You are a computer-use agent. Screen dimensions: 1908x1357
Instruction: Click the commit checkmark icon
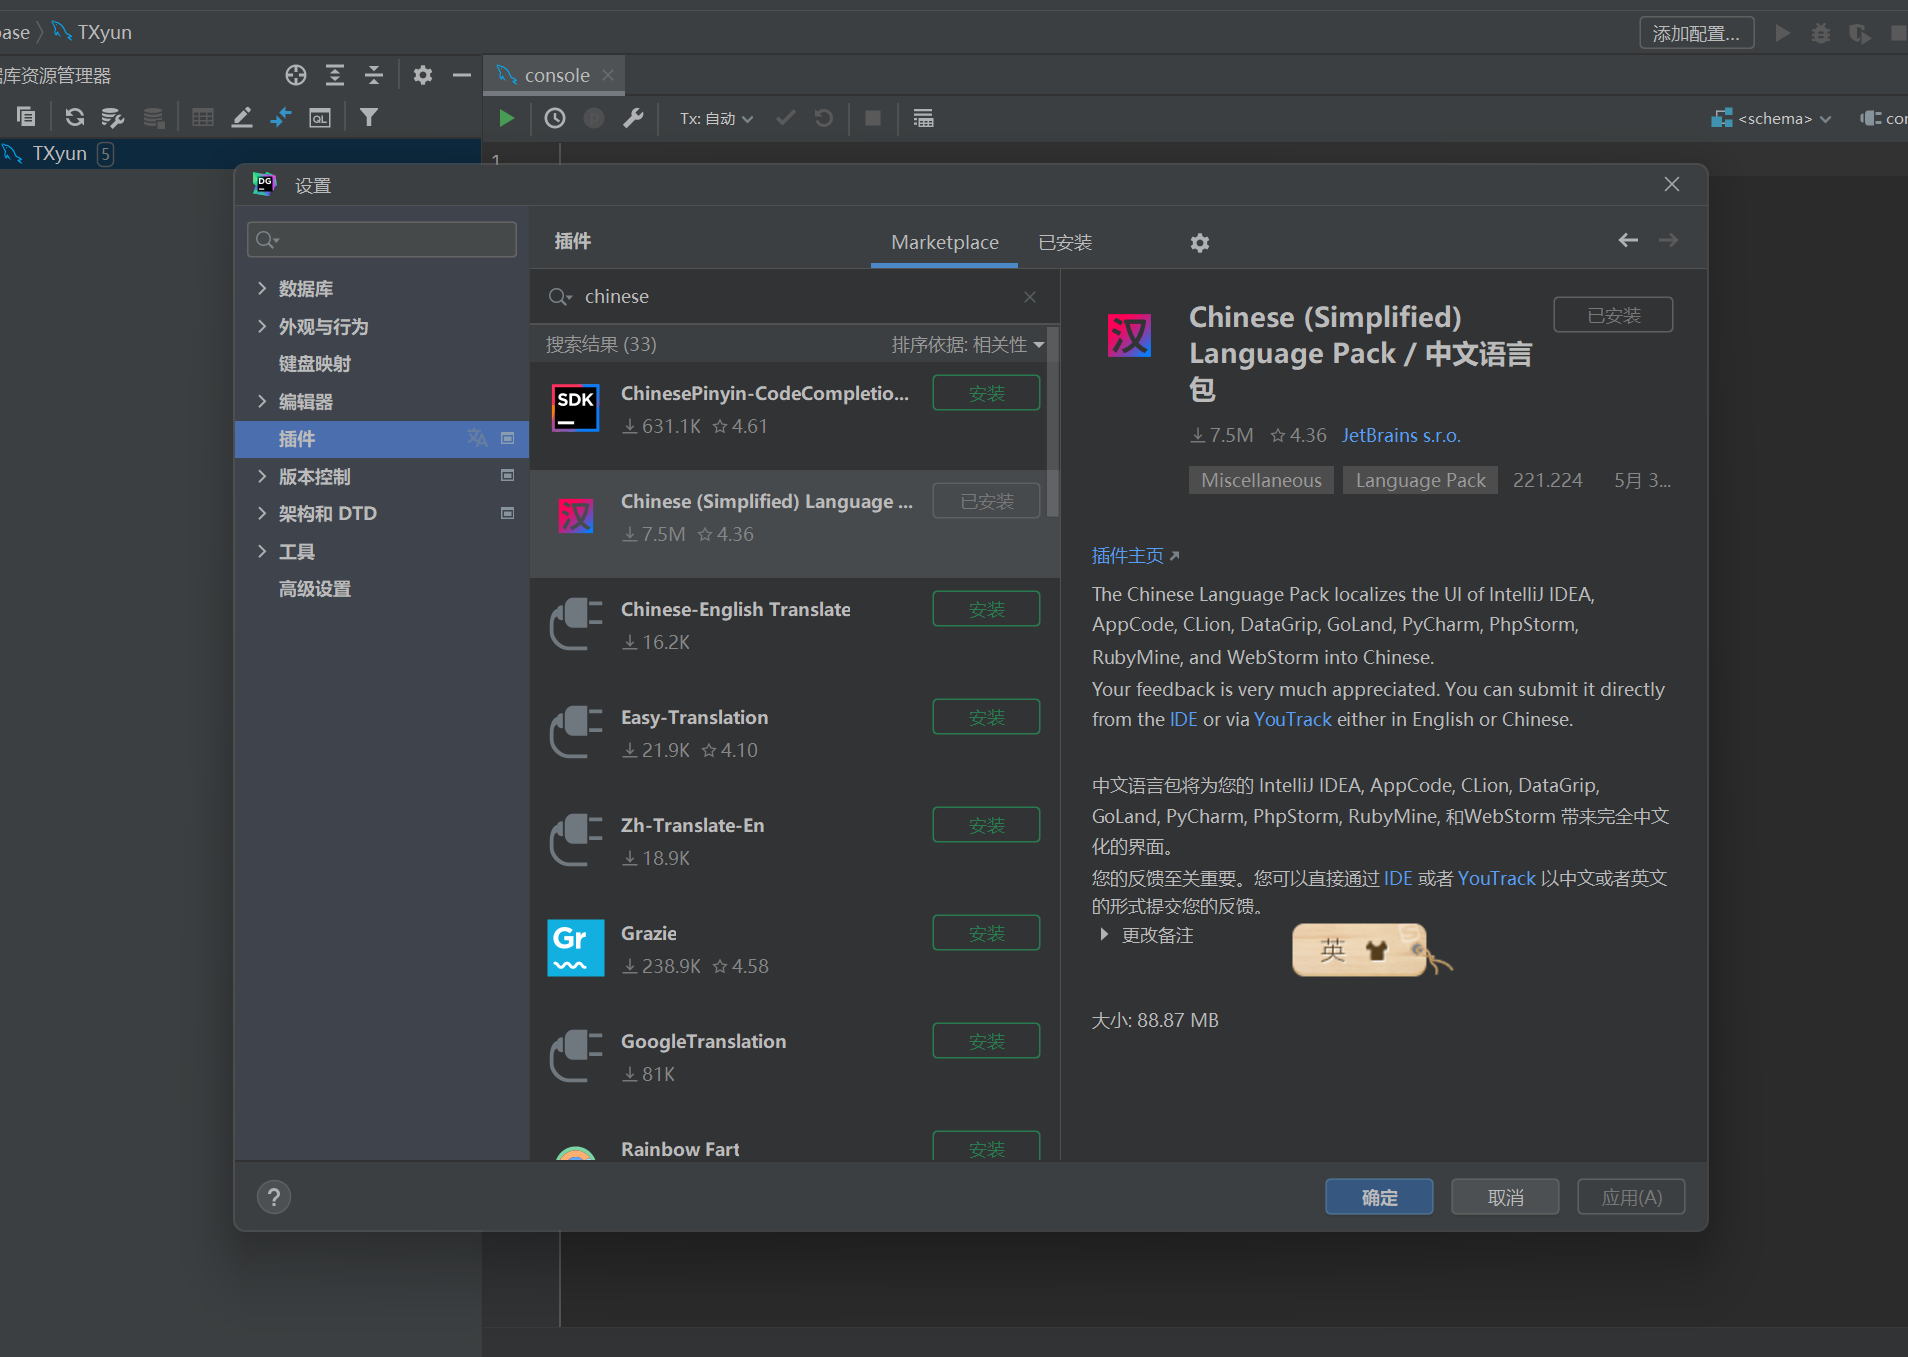[x=786, y=118]
